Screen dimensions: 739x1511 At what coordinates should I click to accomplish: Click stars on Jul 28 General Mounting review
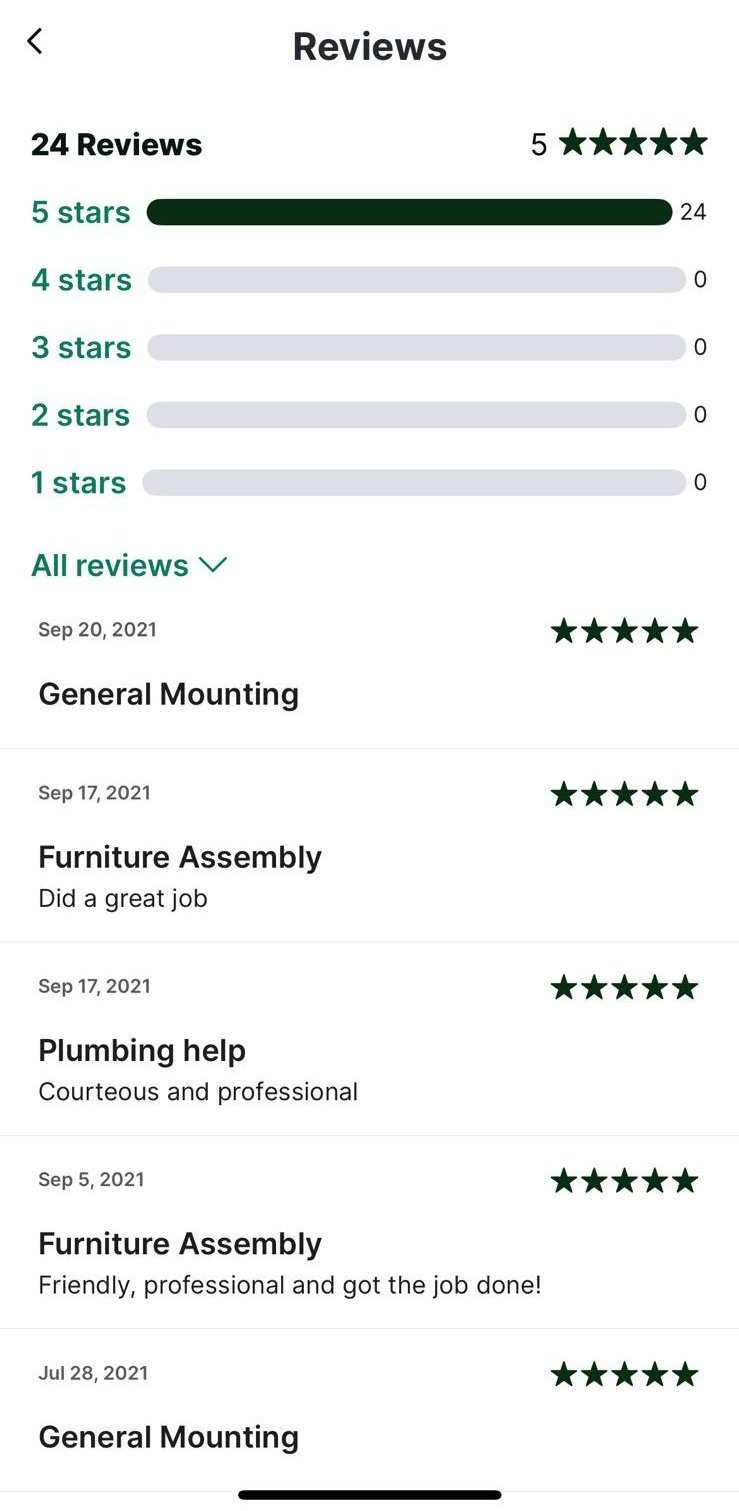pyautogui.click(x=624, y=1375)
